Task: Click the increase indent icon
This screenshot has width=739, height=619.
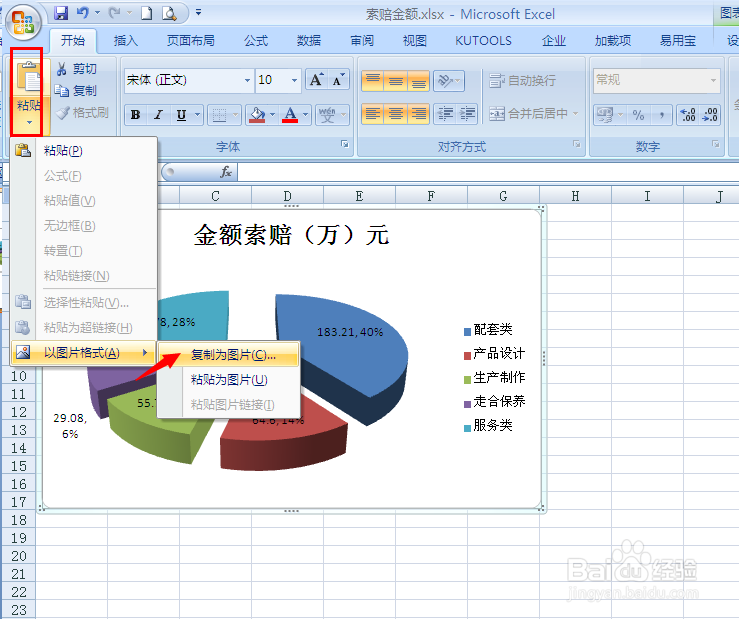Action: [467, 114]
